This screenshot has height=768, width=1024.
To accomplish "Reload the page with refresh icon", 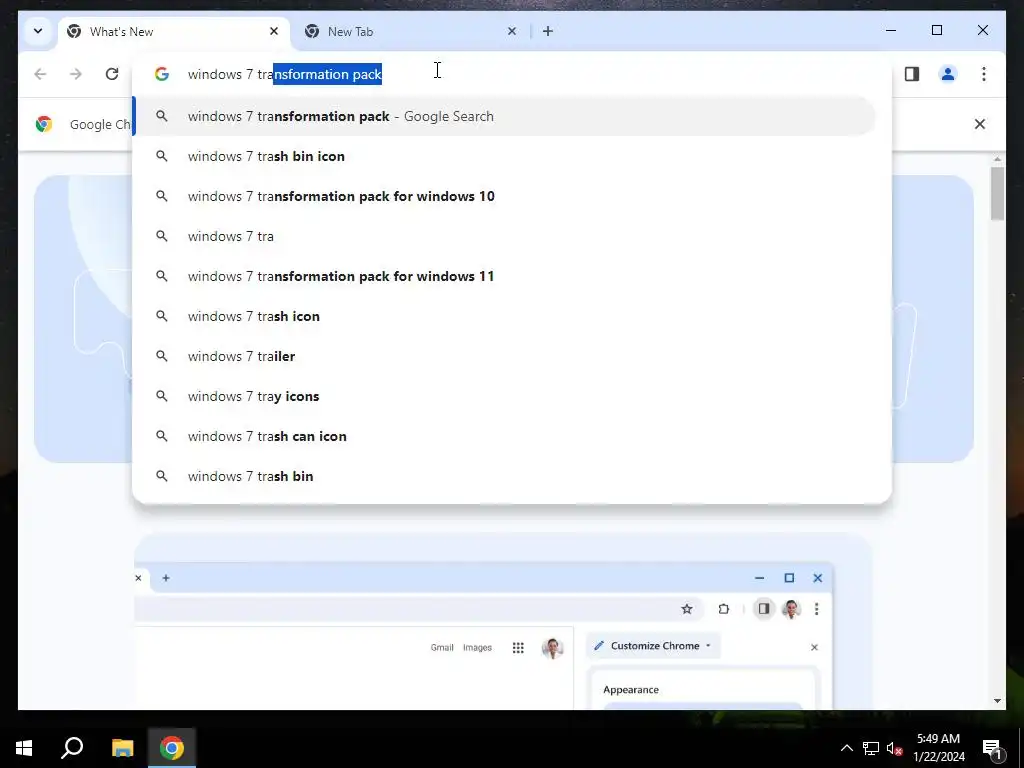I will click(x=112, y=74).
